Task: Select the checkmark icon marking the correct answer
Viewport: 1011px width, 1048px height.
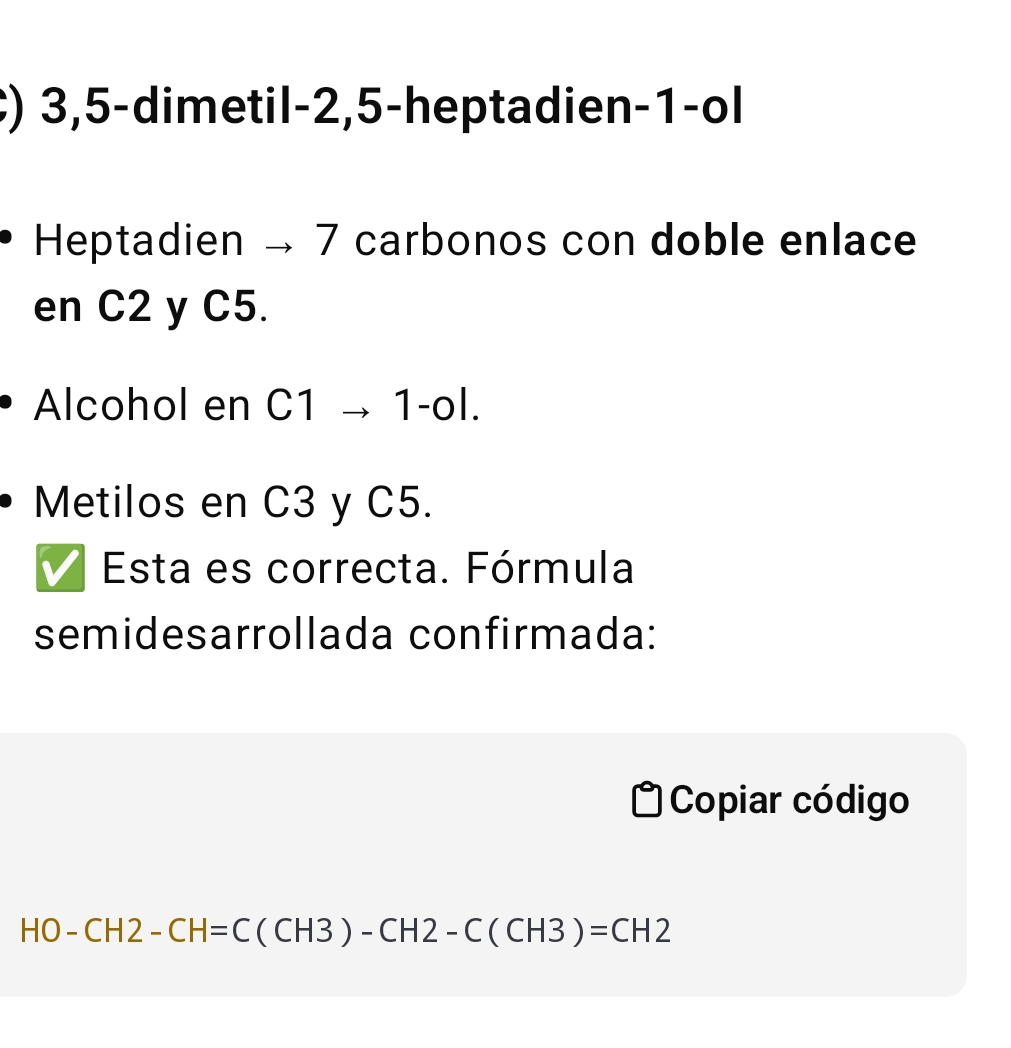Action: [59, 567]
